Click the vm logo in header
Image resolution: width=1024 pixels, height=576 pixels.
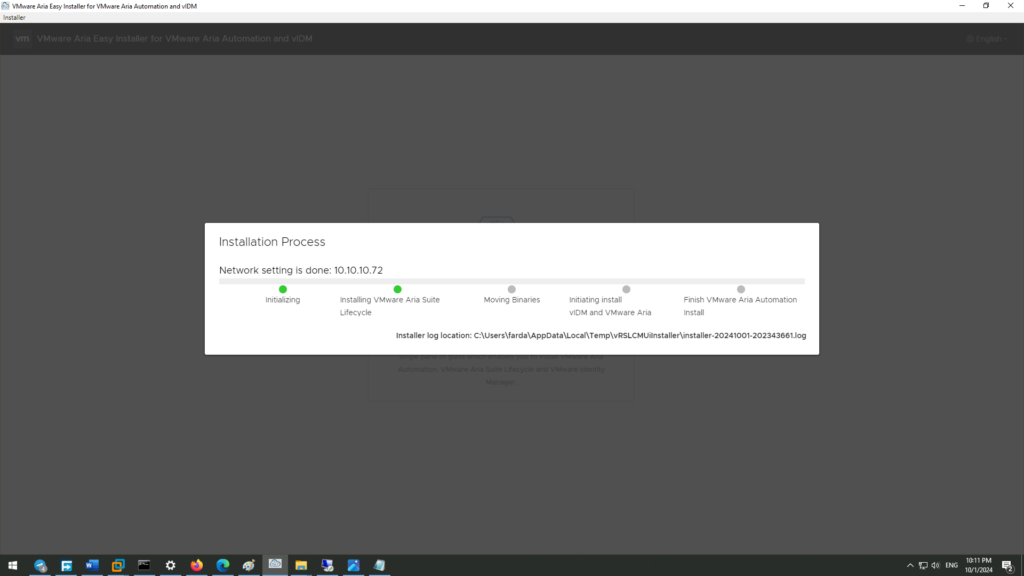22,39
